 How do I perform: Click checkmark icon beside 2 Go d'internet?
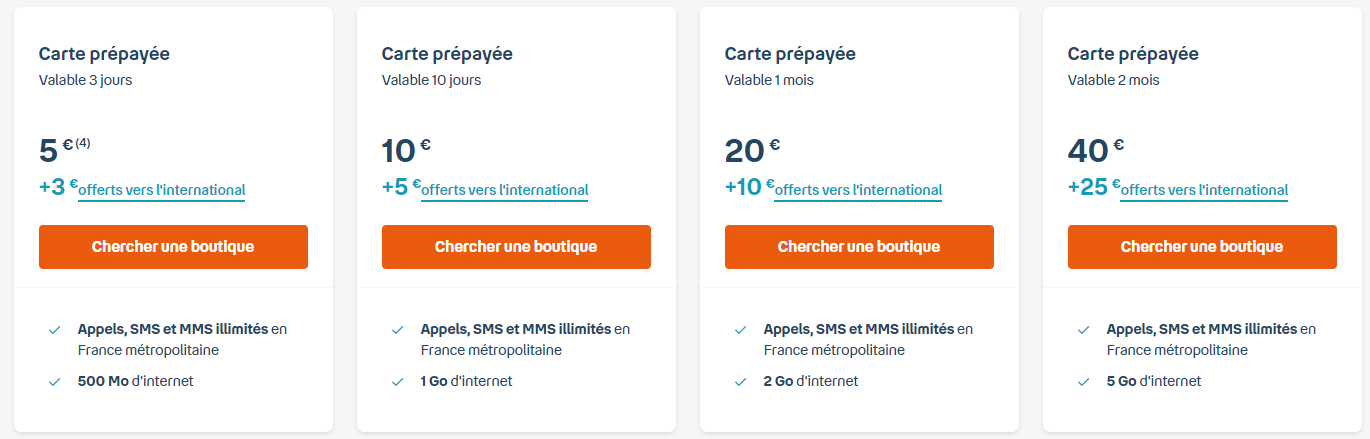click(740, 382)
